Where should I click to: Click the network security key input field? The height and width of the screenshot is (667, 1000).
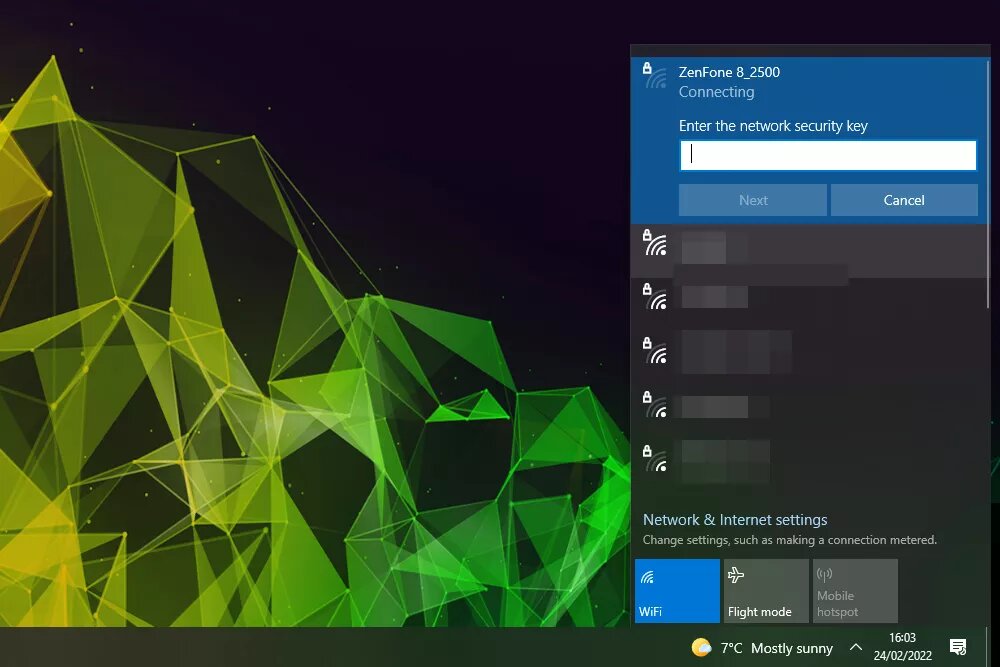(827, 155)
